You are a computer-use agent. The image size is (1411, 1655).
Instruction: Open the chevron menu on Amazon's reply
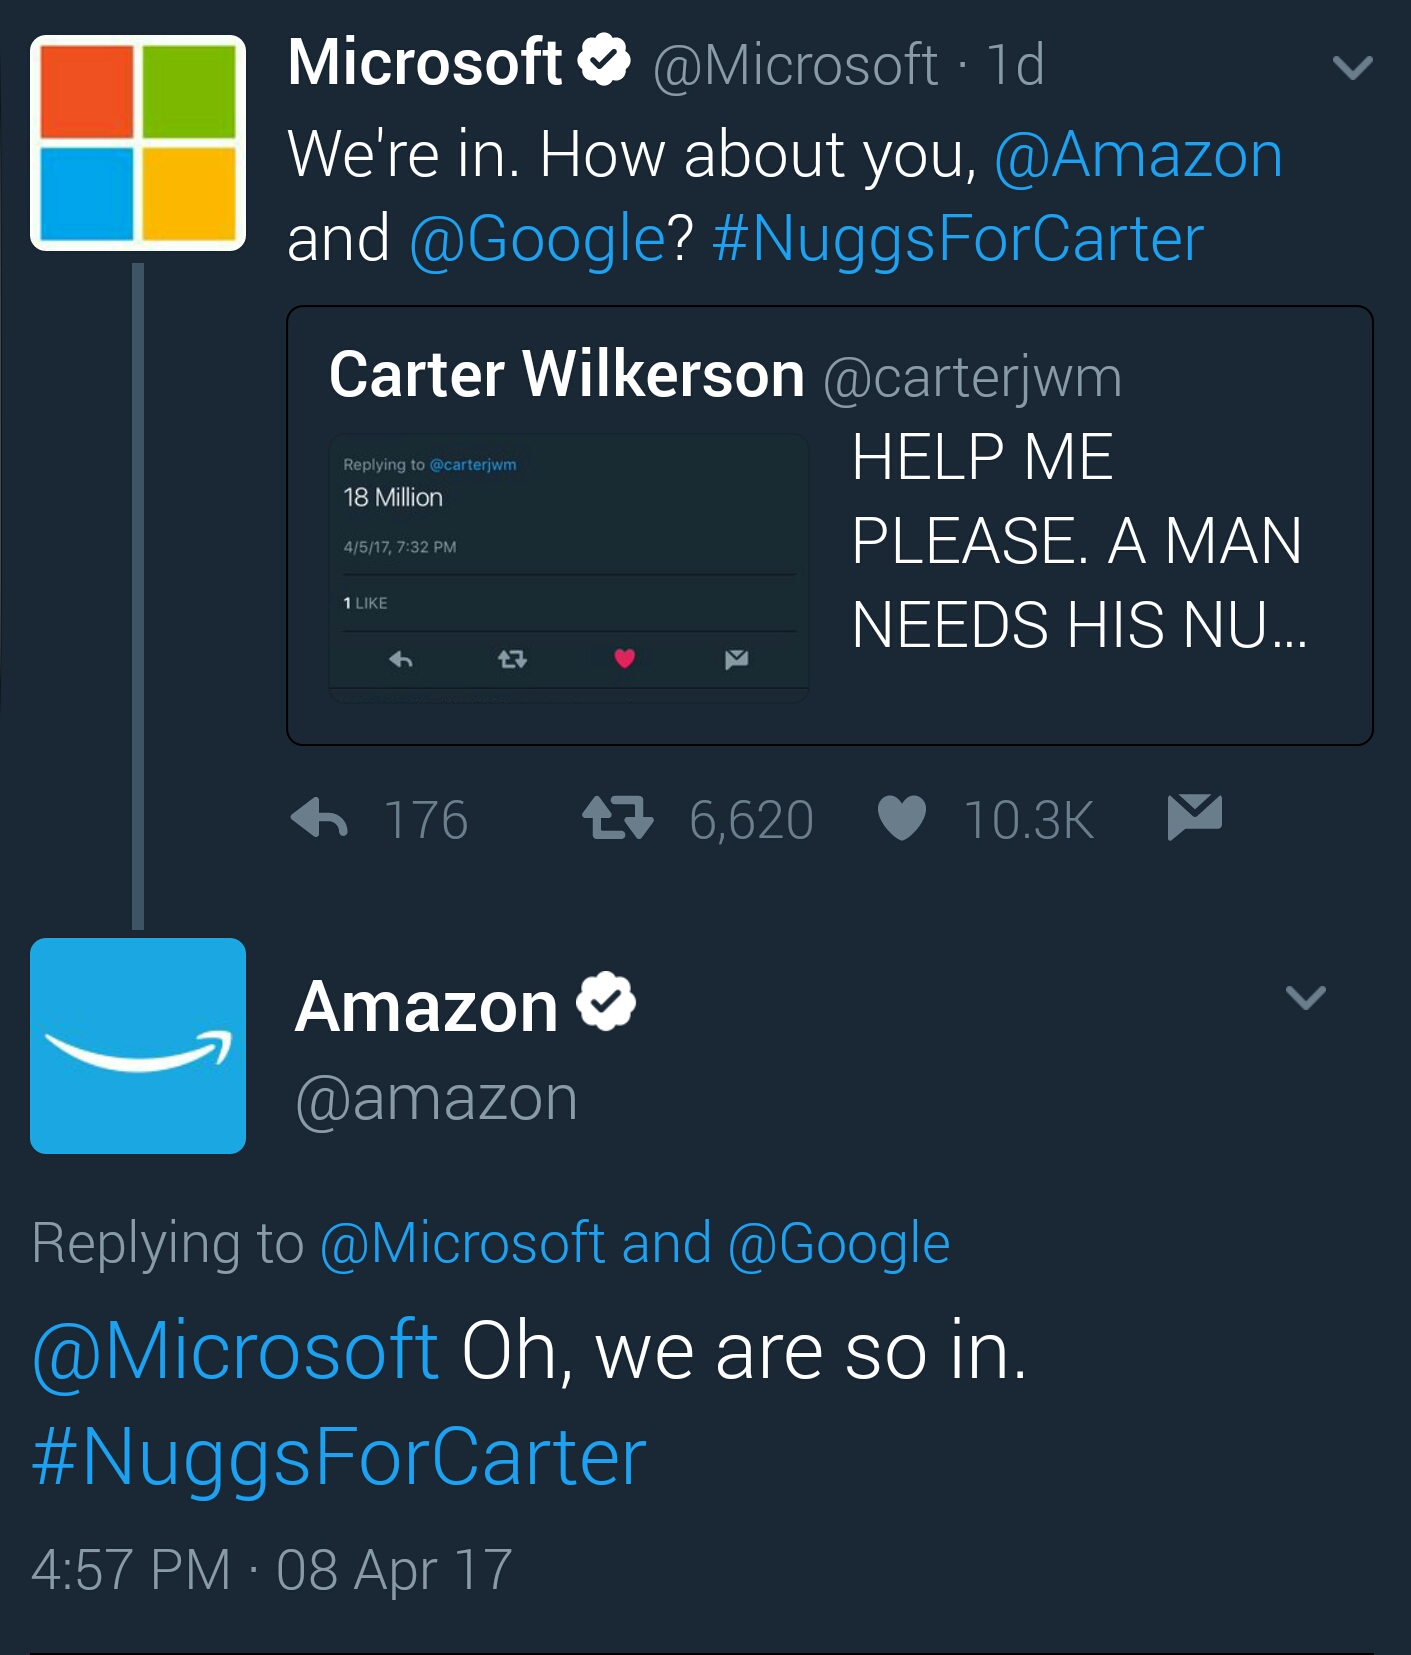click(1307, 998)
